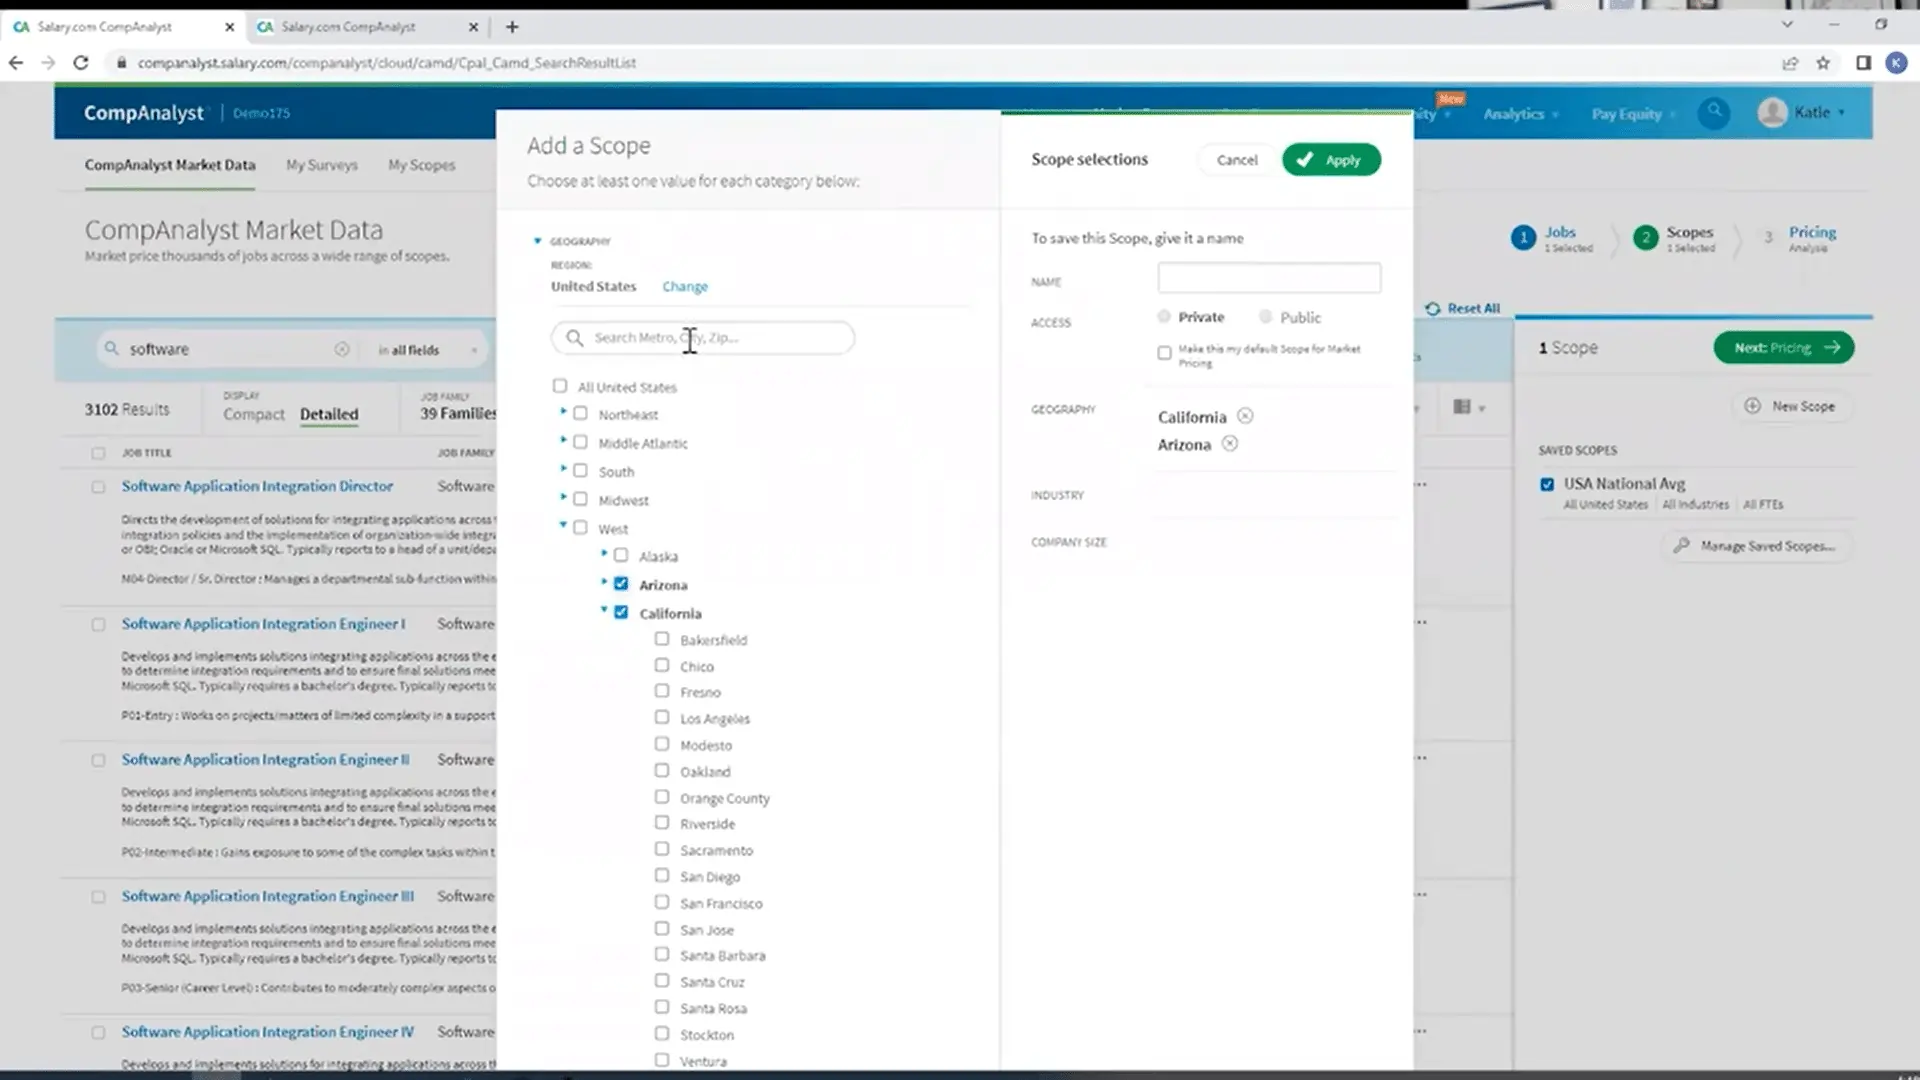This screenshot has width=1920, height=1080.
Task: Reload the page
Action: tap(81, 63)
